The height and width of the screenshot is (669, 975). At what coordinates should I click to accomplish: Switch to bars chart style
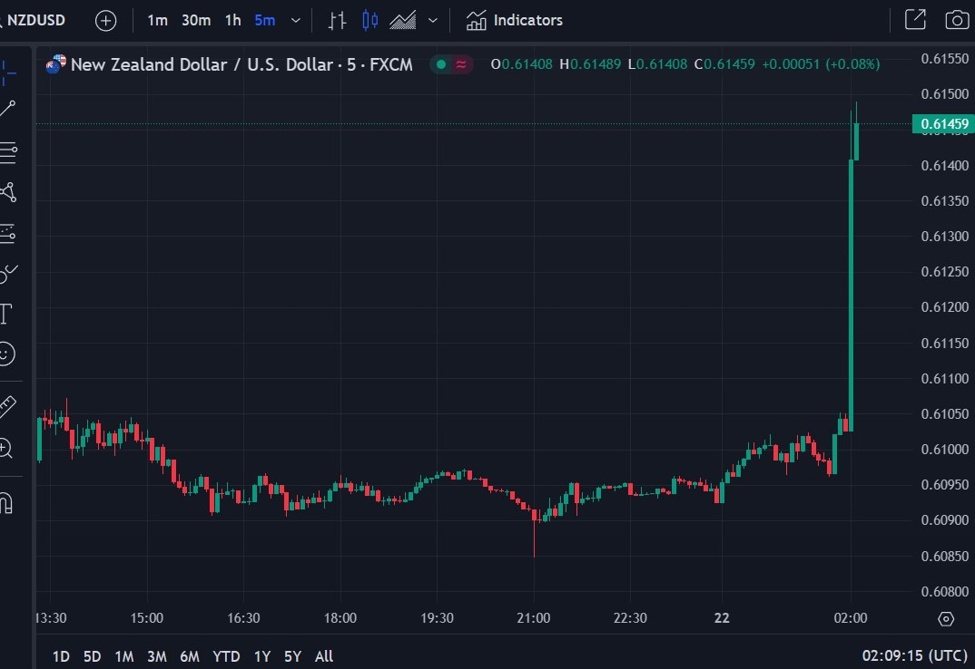(x=336, y=20)
